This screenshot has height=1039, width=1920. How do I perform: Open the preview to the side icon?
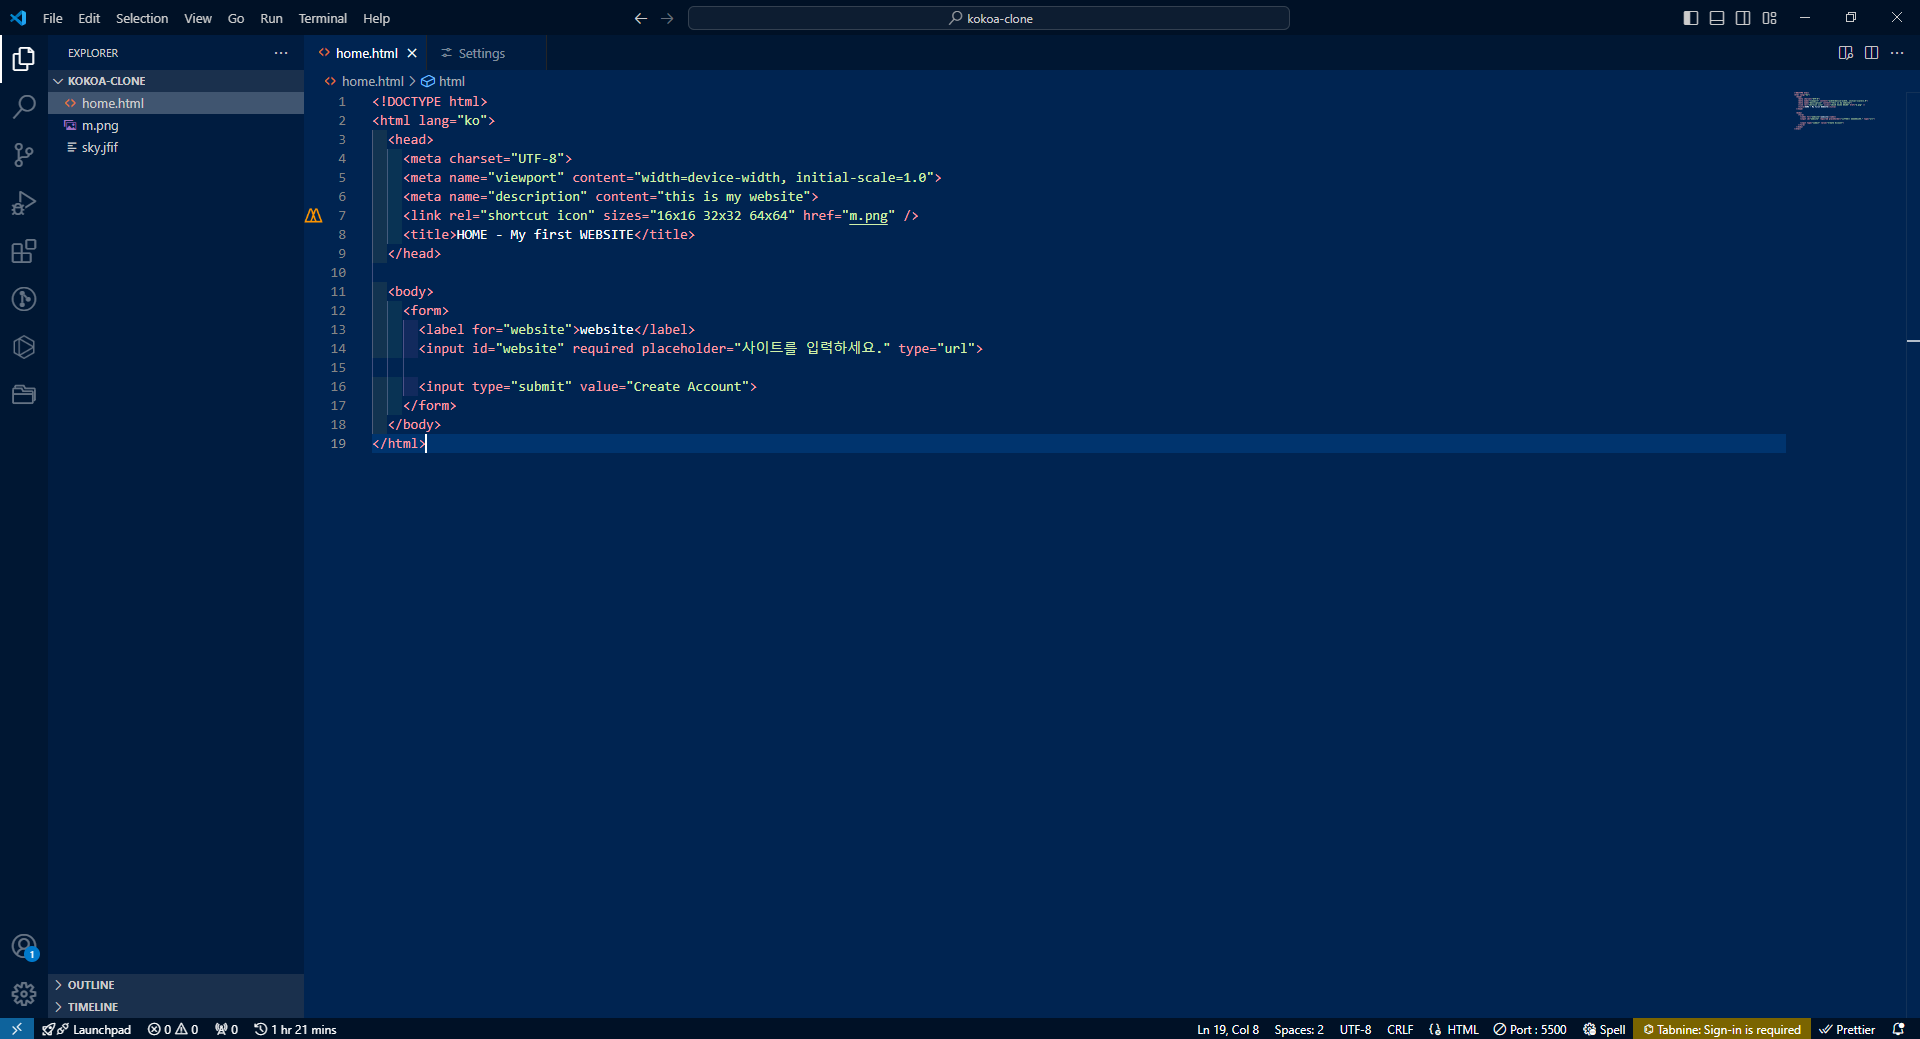pyautogui.click(x=1845, y=53)
